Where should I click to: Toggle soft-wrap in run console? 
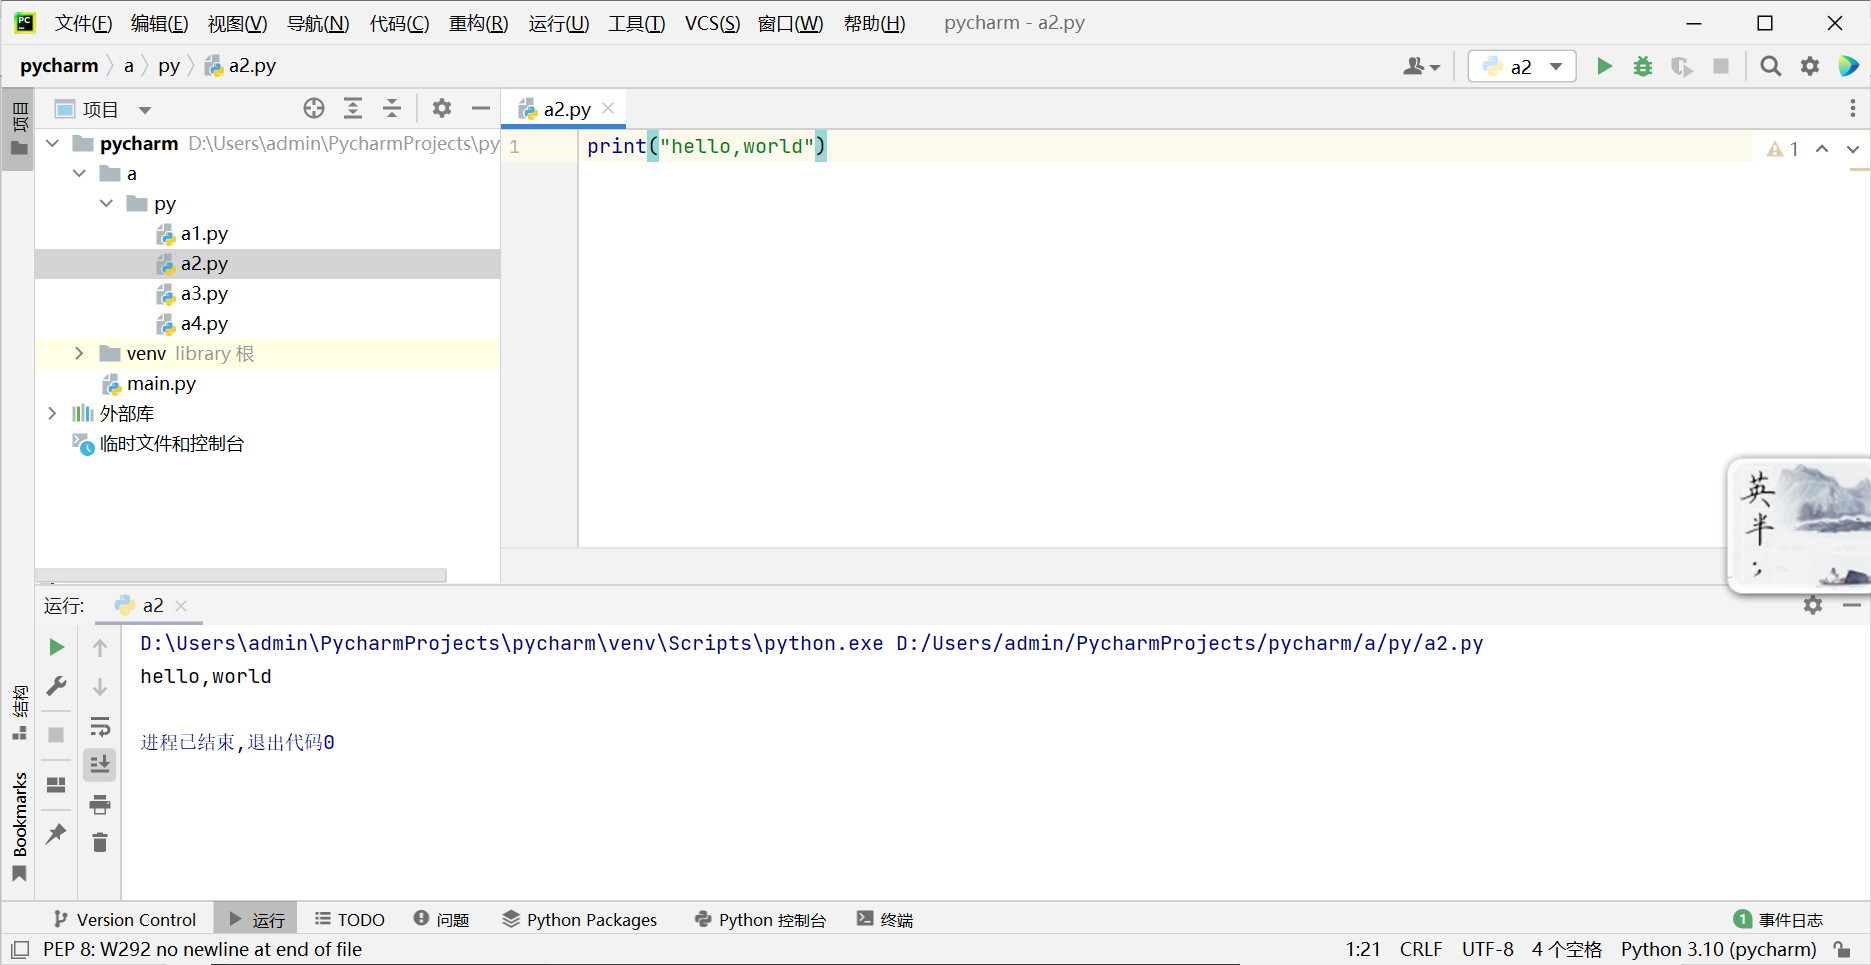click(100, 726)
